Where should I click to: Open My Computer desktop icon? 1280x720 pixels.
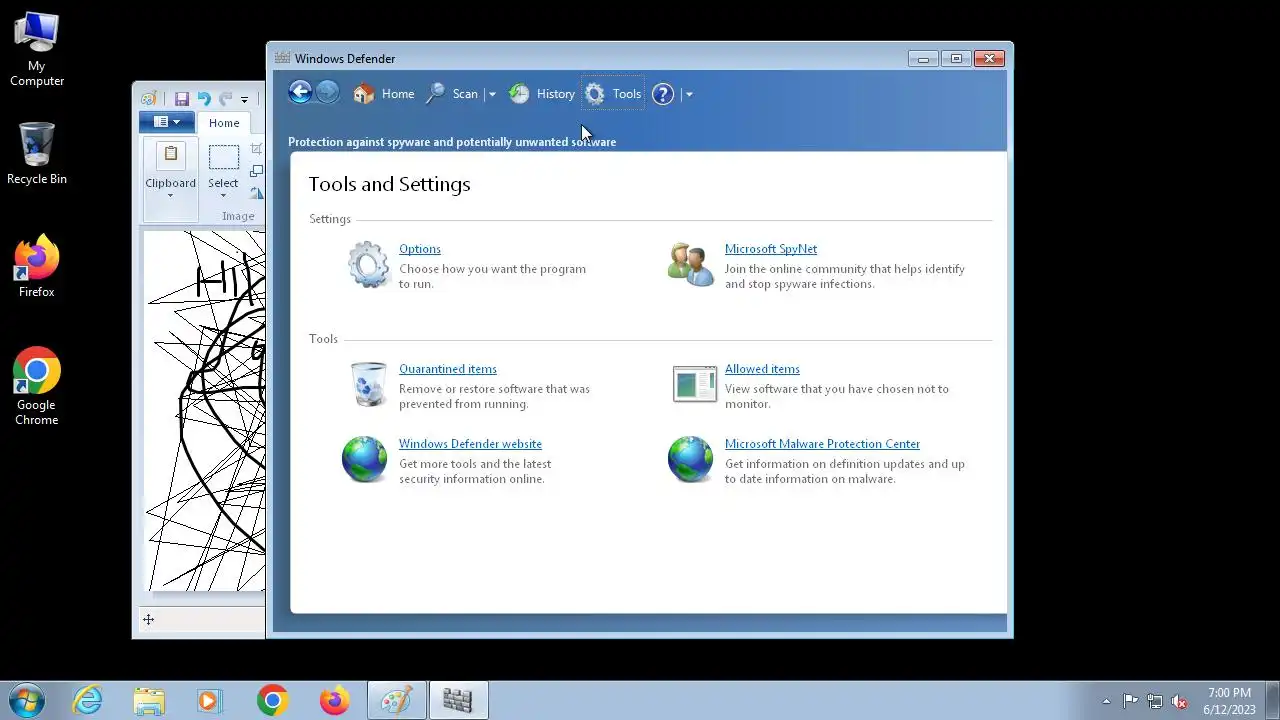[x=37, y=49]
